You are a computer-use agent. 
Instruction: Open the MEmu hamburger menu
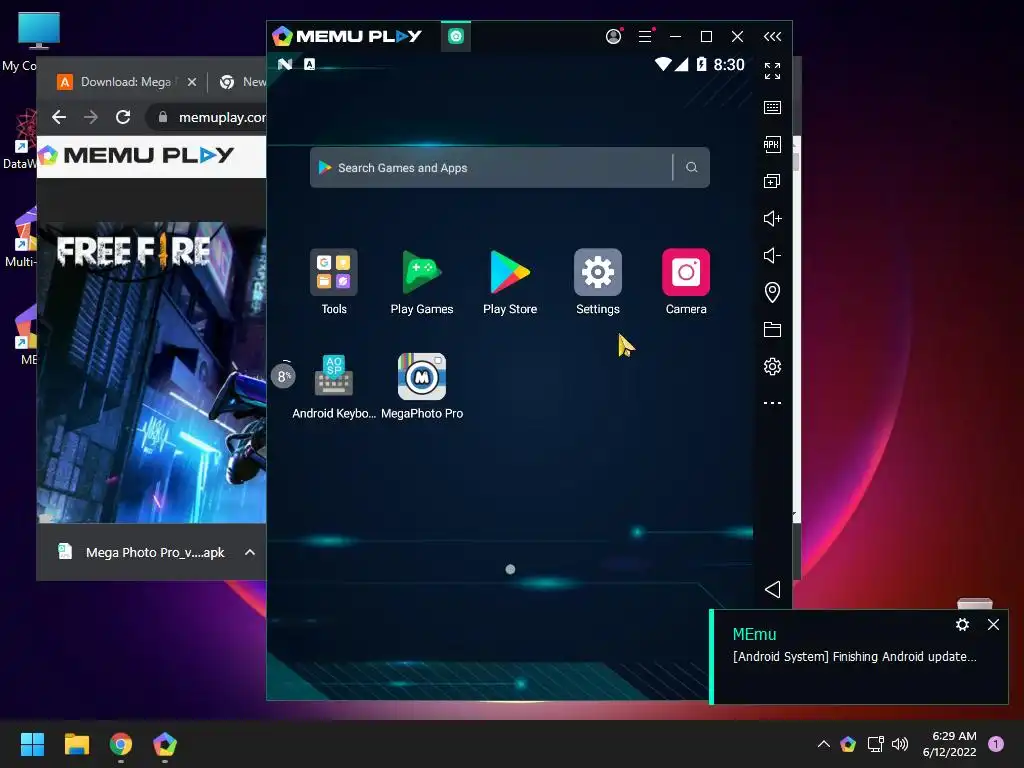click(645, 37)
